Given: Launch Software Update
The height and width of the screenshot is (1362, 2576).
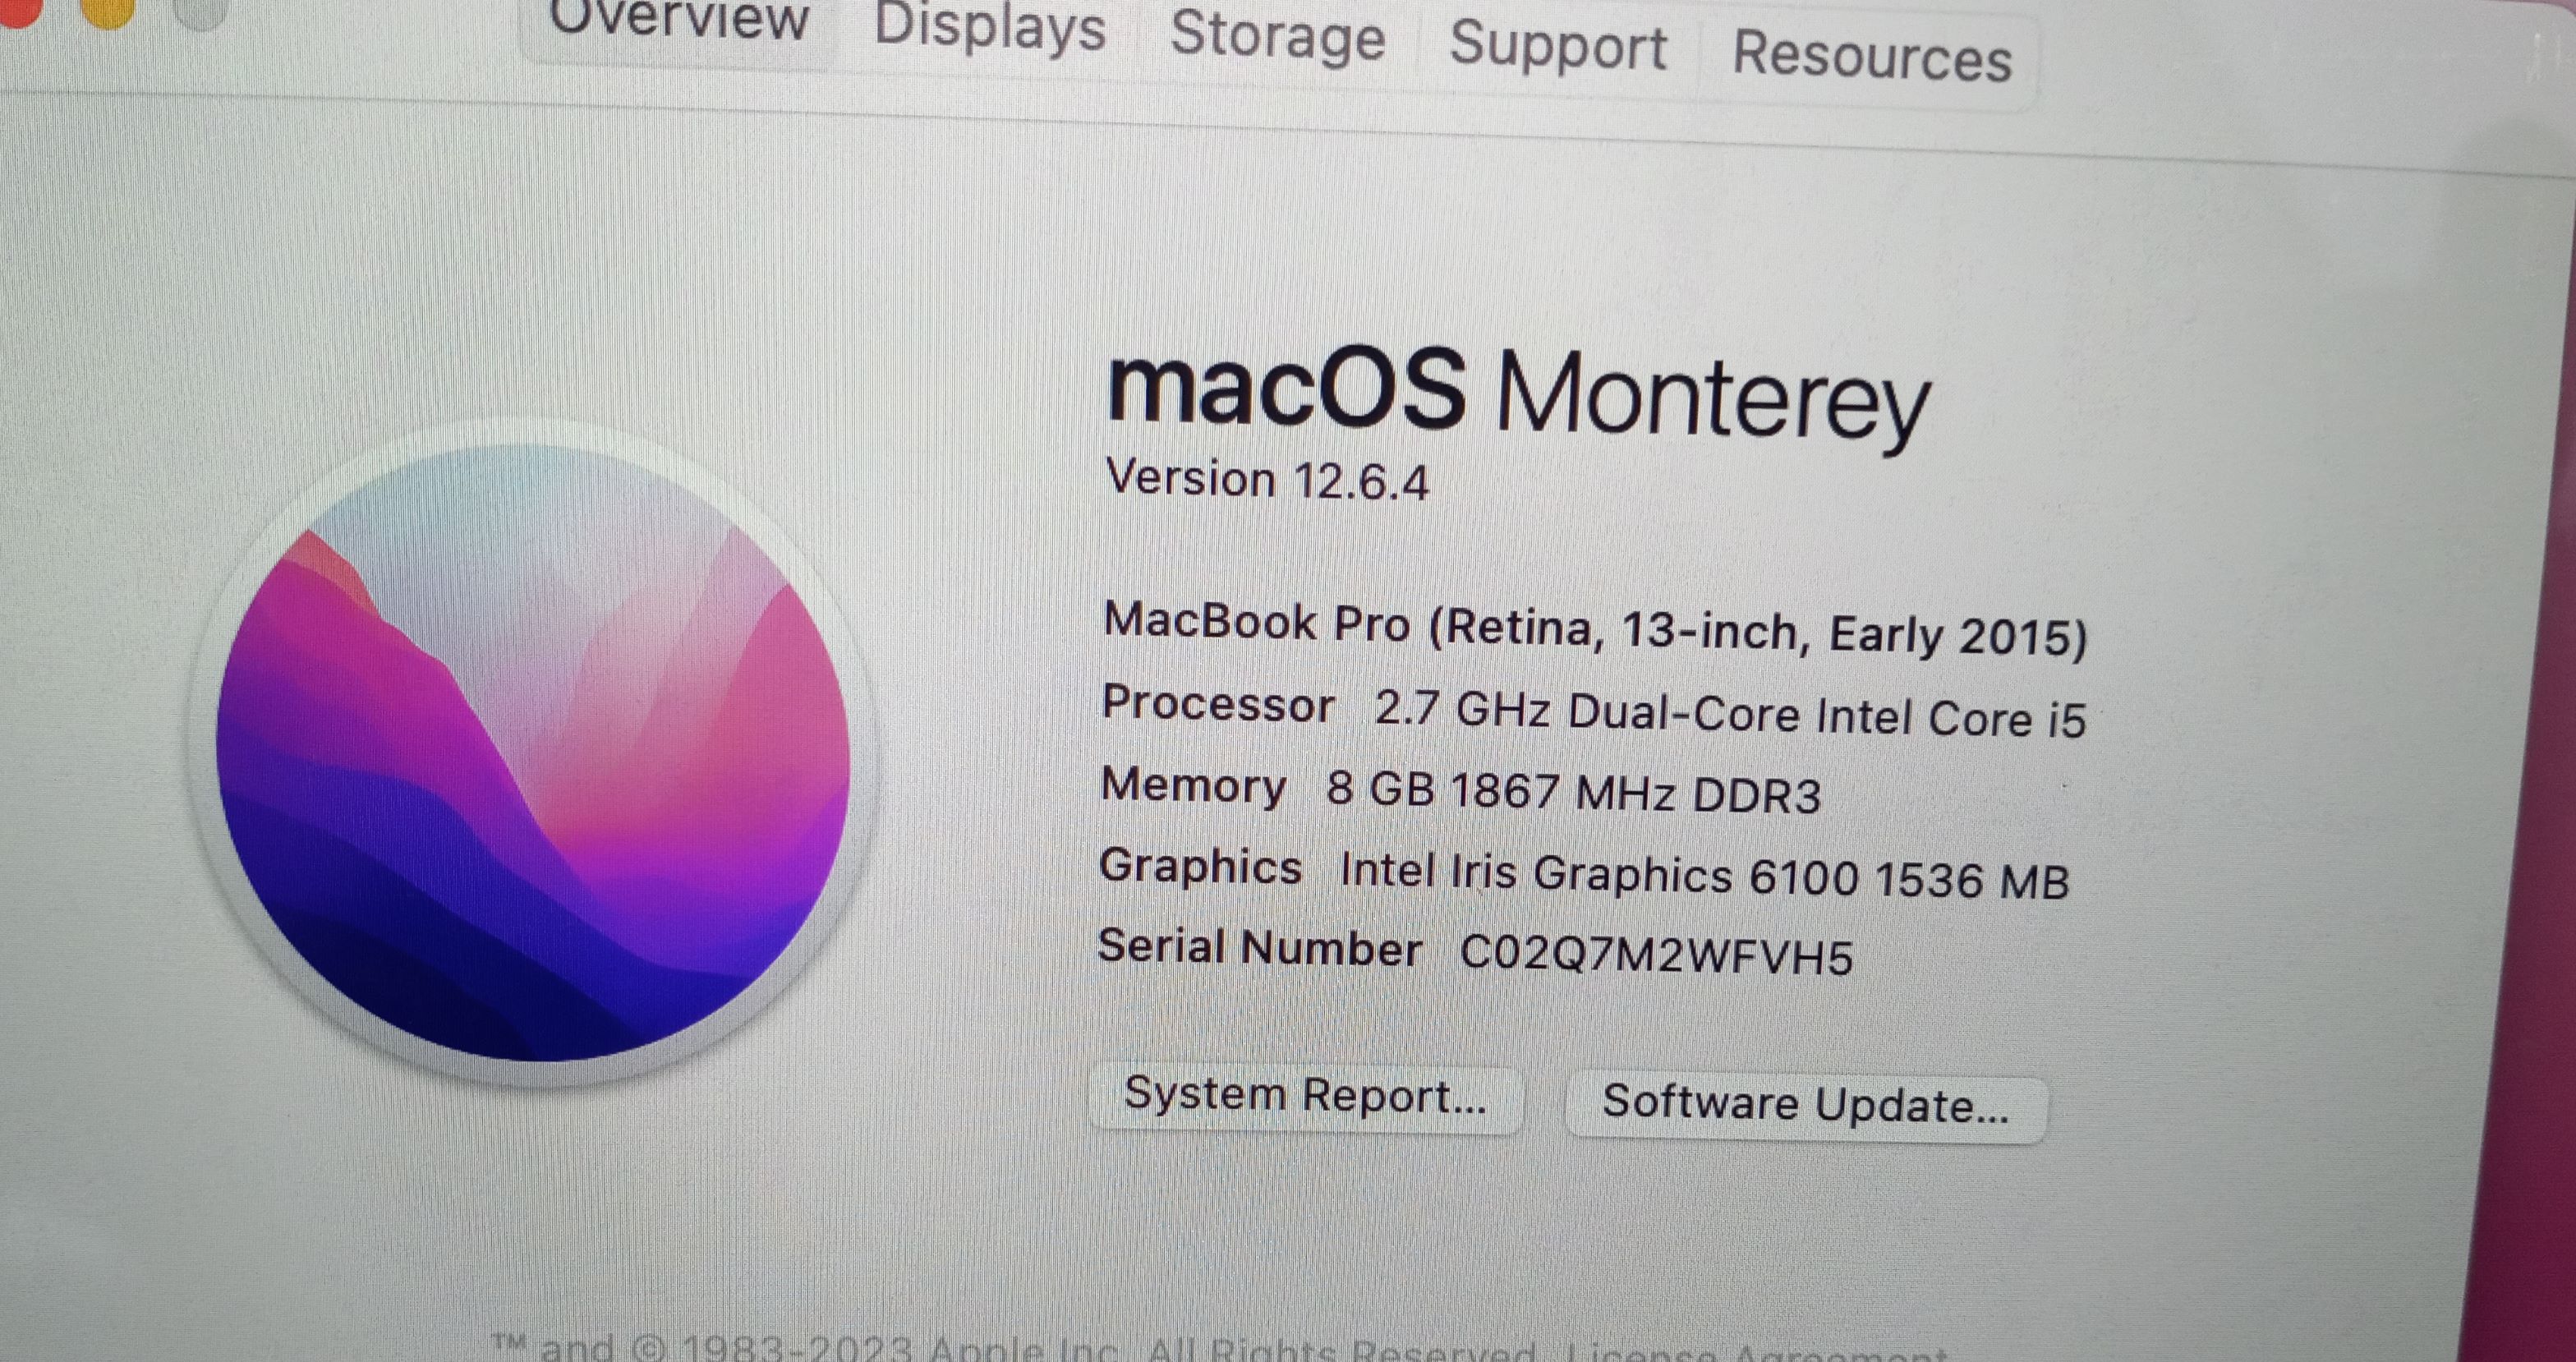Looking at the screenshot, I should [x=1805, y=1106].
